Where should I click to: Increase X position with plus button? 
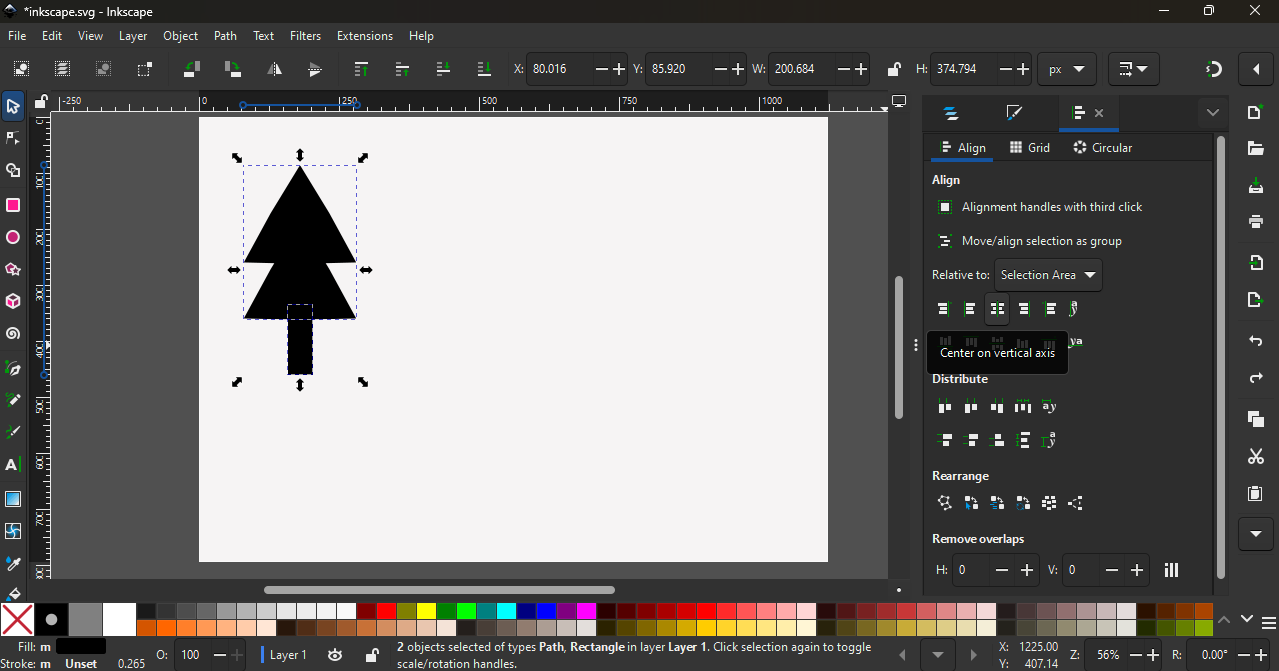click(619, 69)
